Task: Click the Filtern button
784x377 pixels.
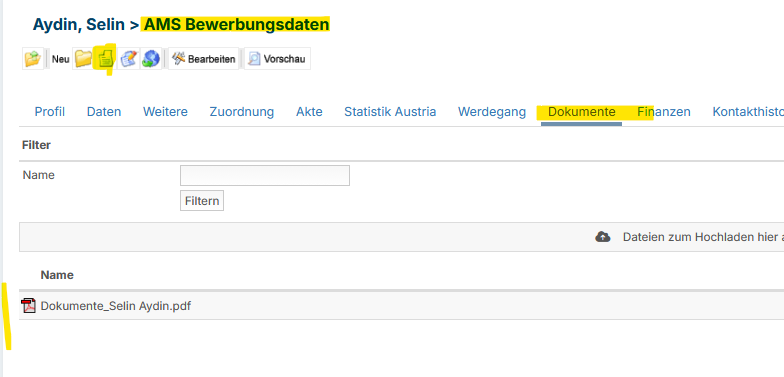Action: coord(202,201)
